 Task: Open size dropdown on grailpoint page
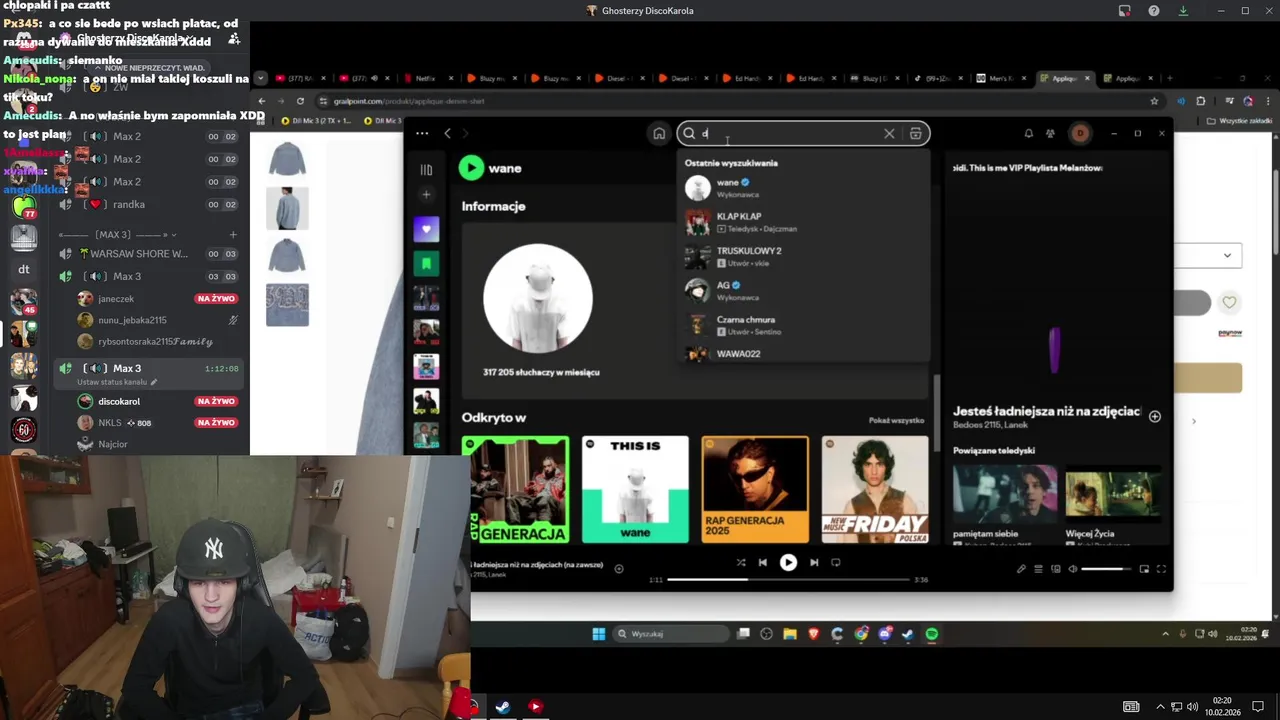[x=1208, y=255]
